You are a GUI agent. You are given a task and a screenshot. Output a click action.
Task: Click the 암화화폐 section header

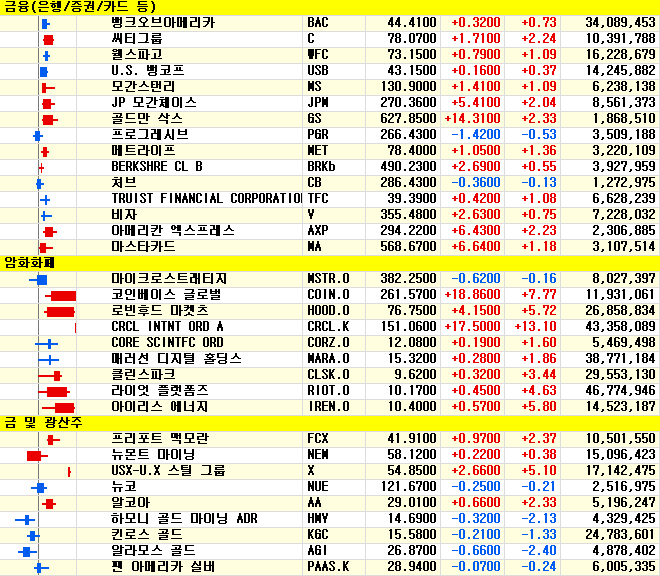tap(29, 263)
